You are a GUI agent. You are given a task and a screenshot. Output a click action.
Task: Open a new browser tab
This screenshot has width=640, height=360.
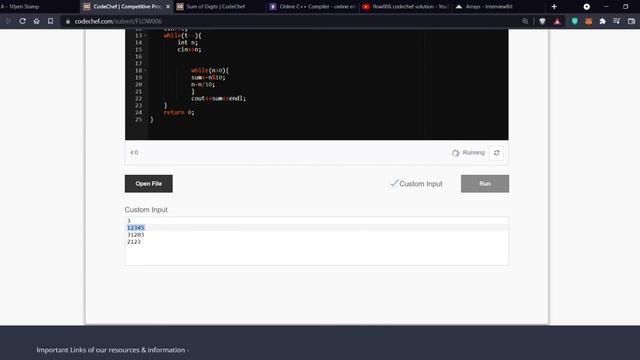[x=554, y=7]
